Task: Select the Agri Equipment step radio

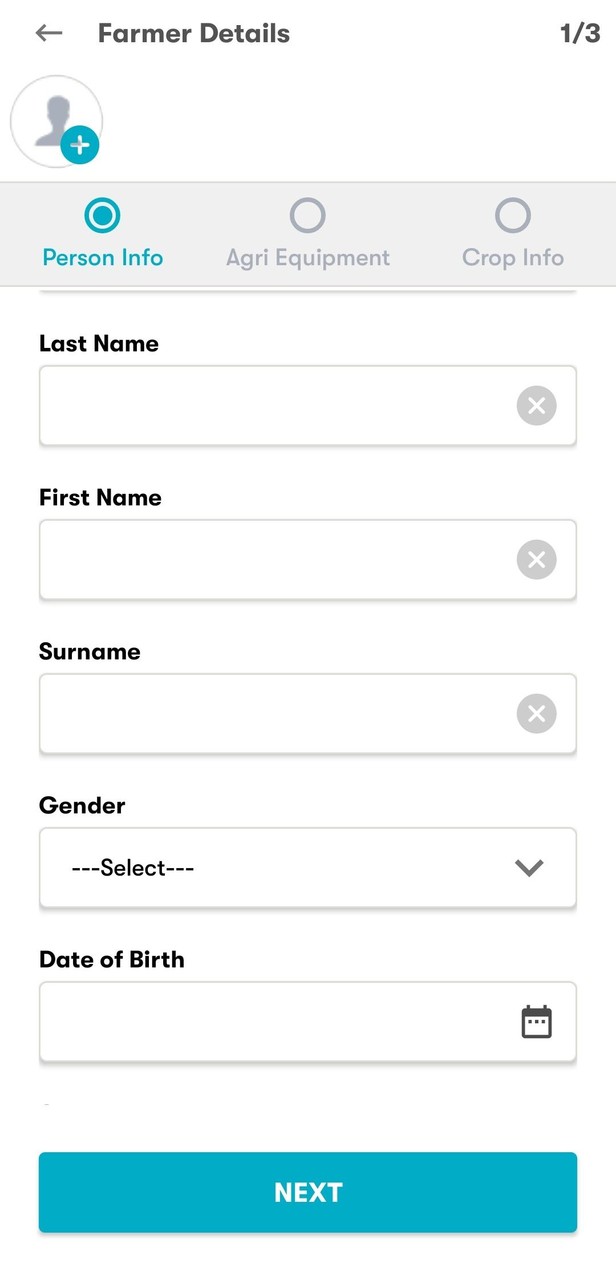Action: tap(307, 215)
